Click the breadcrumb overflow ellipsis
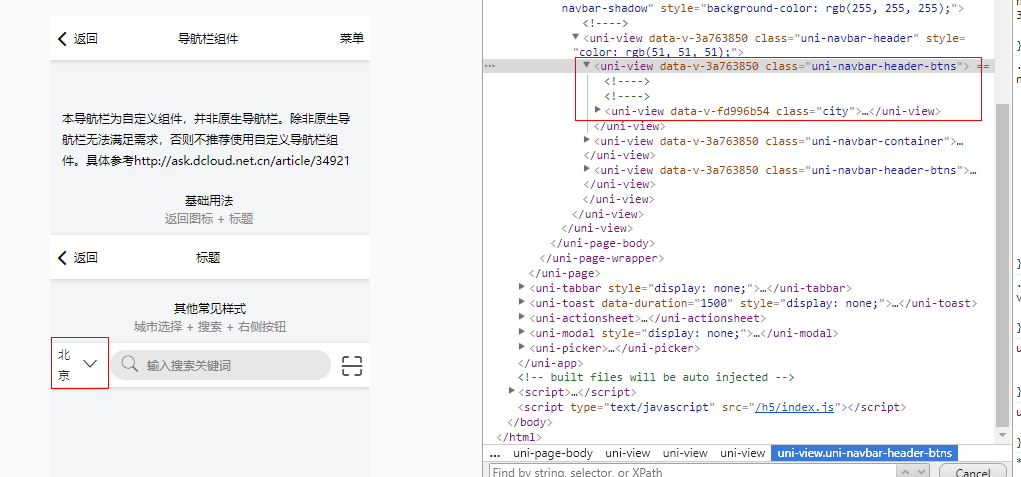The image size is (1021, 477). [x=495, y=453]
